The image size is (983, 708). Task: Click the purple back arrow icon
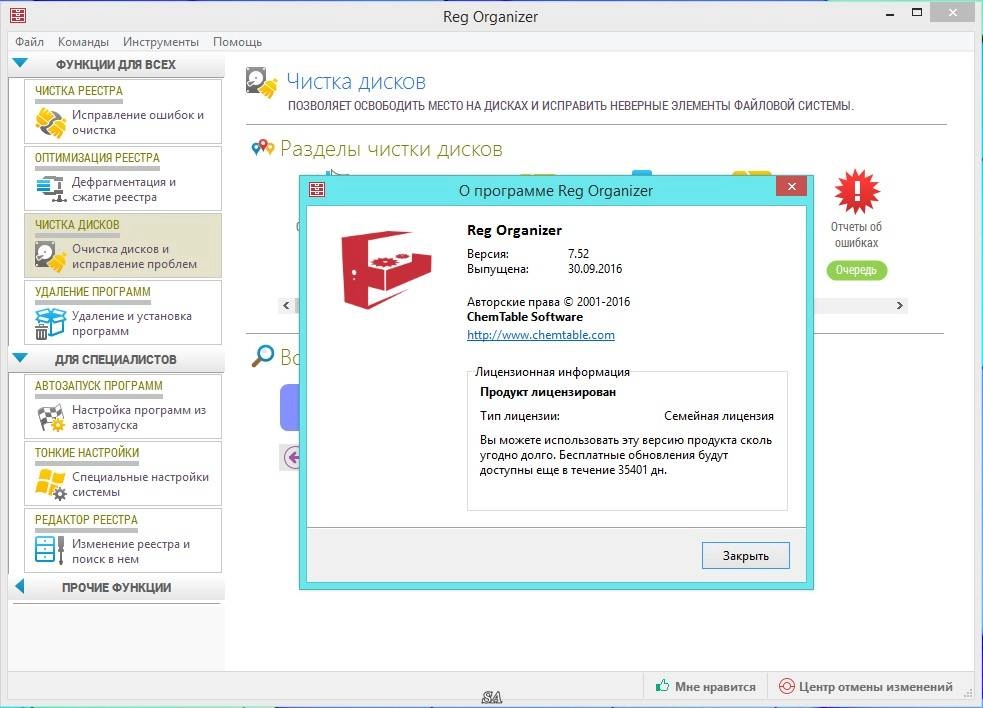292,457
